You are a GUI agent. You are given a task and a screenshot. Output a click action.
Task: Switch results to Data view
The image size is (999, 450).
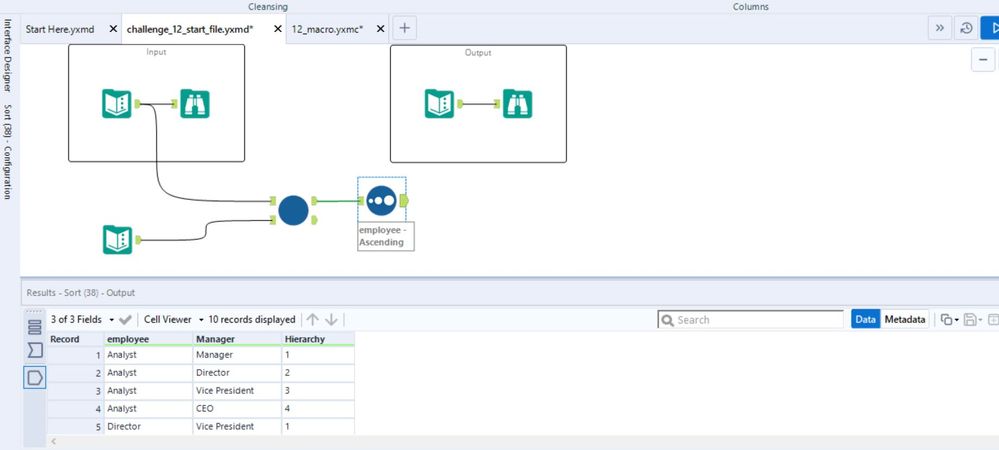tap(865, 319)
